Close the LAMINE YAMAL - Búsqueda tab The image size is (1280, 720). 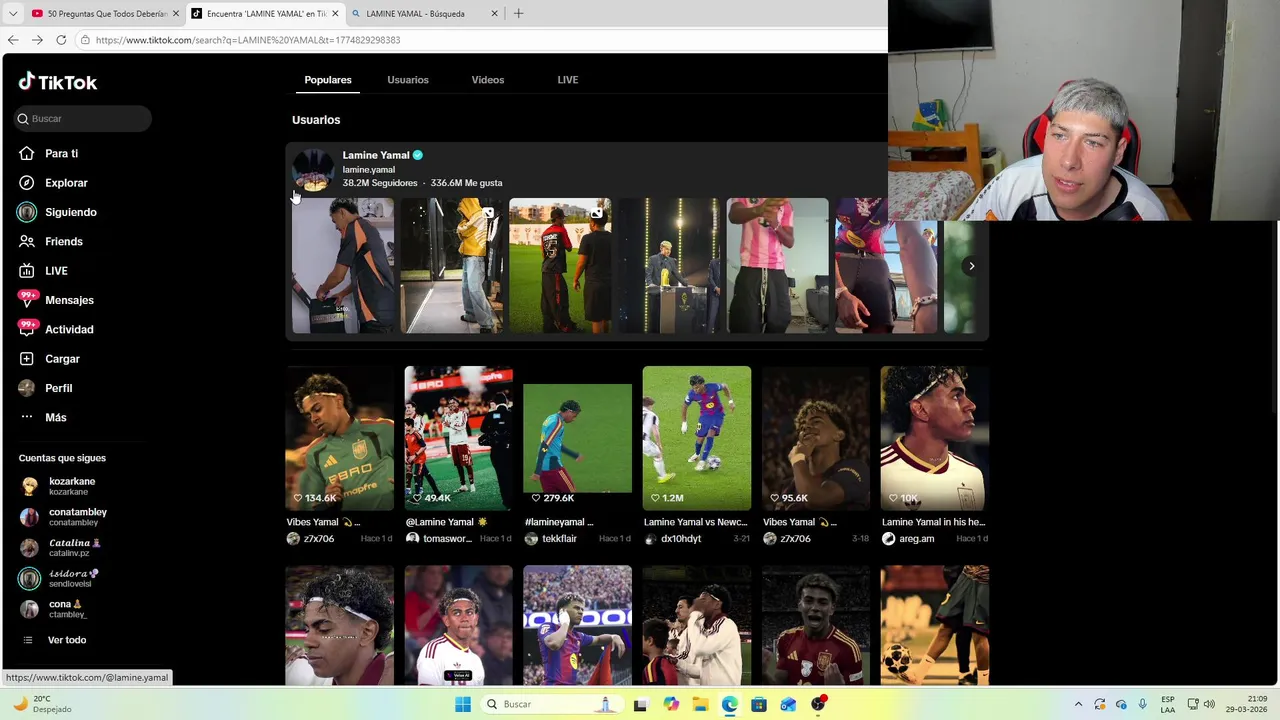494,14
